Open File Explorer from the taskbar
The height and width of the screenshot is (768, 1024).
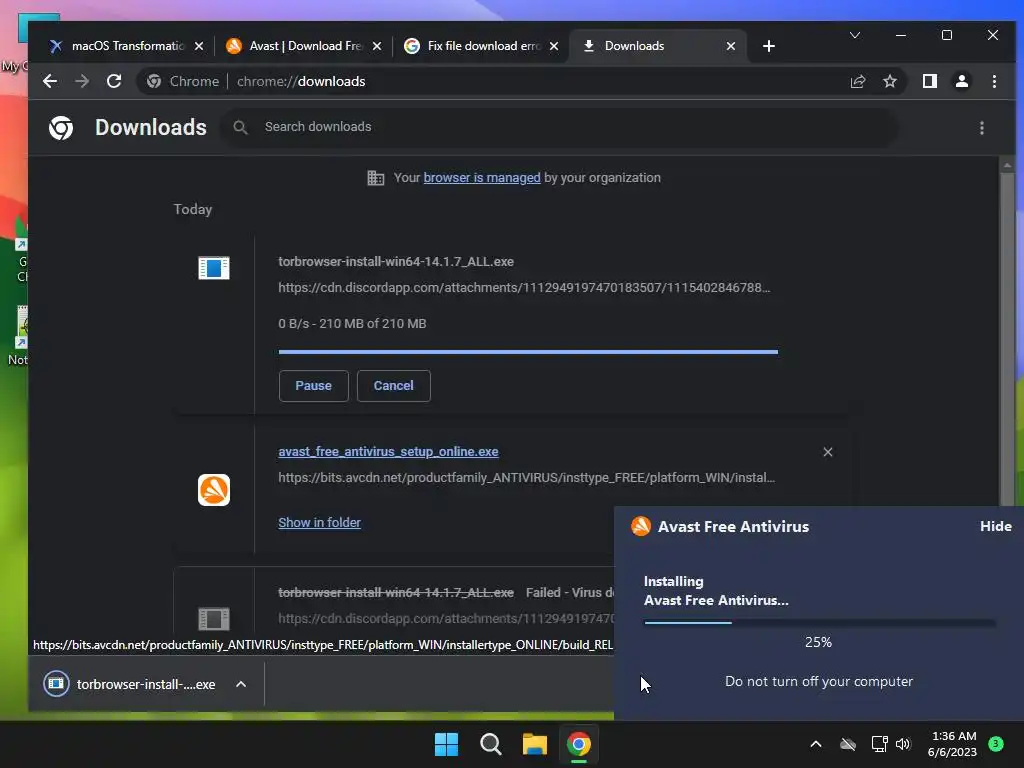[x=535, y=744]
